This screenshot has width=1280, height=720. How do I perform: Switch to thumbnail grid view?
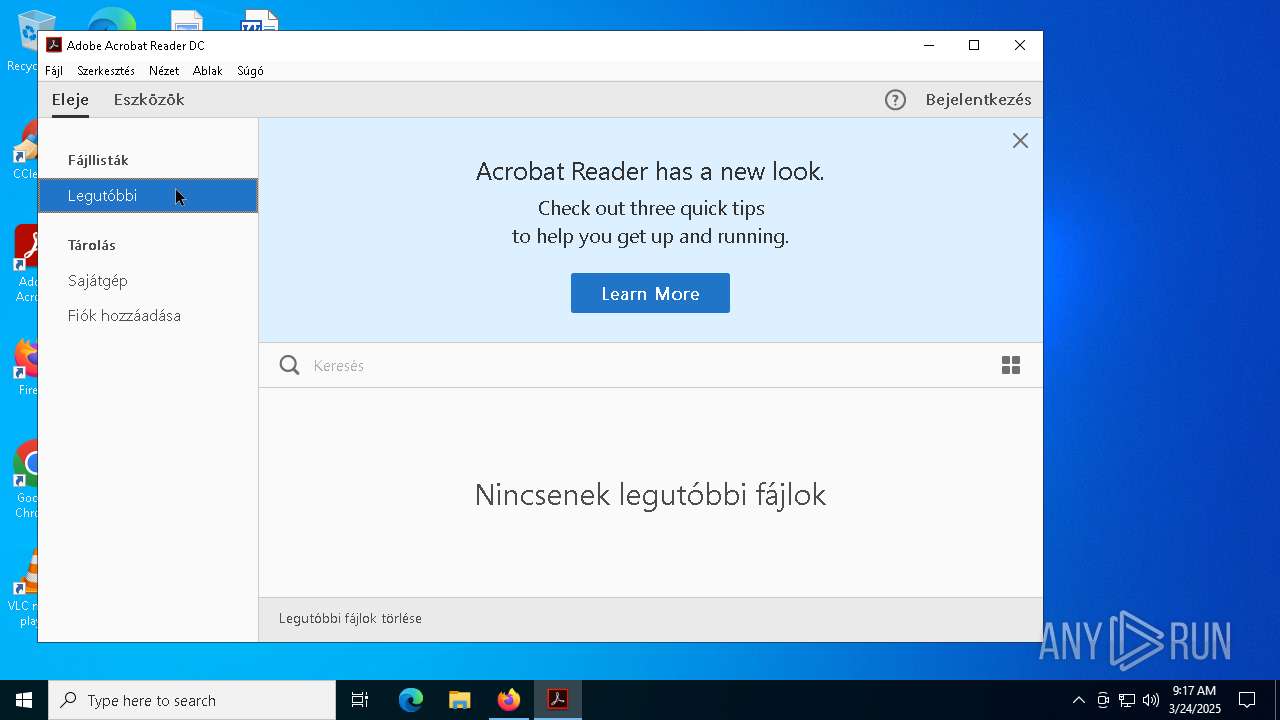click(1011, 365)
